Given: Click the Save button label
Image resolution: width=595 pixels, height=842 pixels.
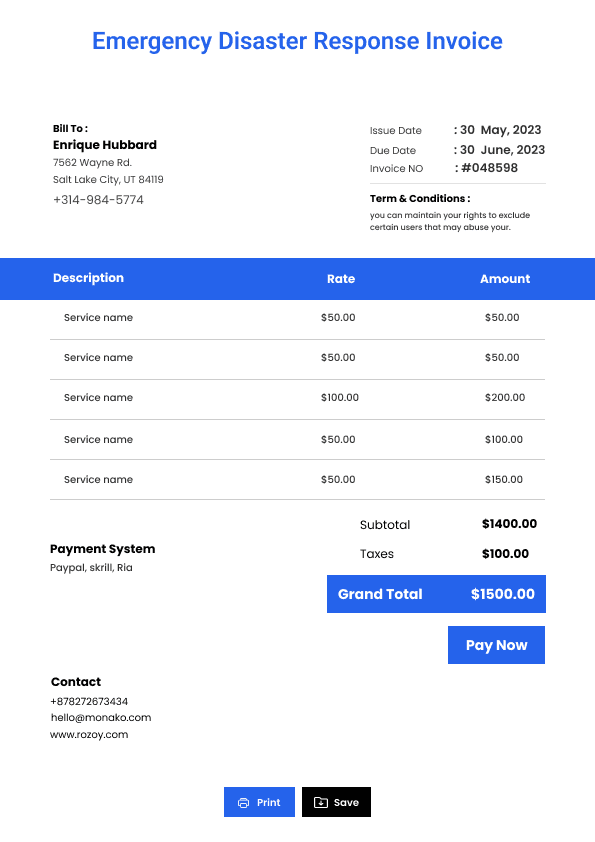Looking at the screenshot, I should 346,802.
